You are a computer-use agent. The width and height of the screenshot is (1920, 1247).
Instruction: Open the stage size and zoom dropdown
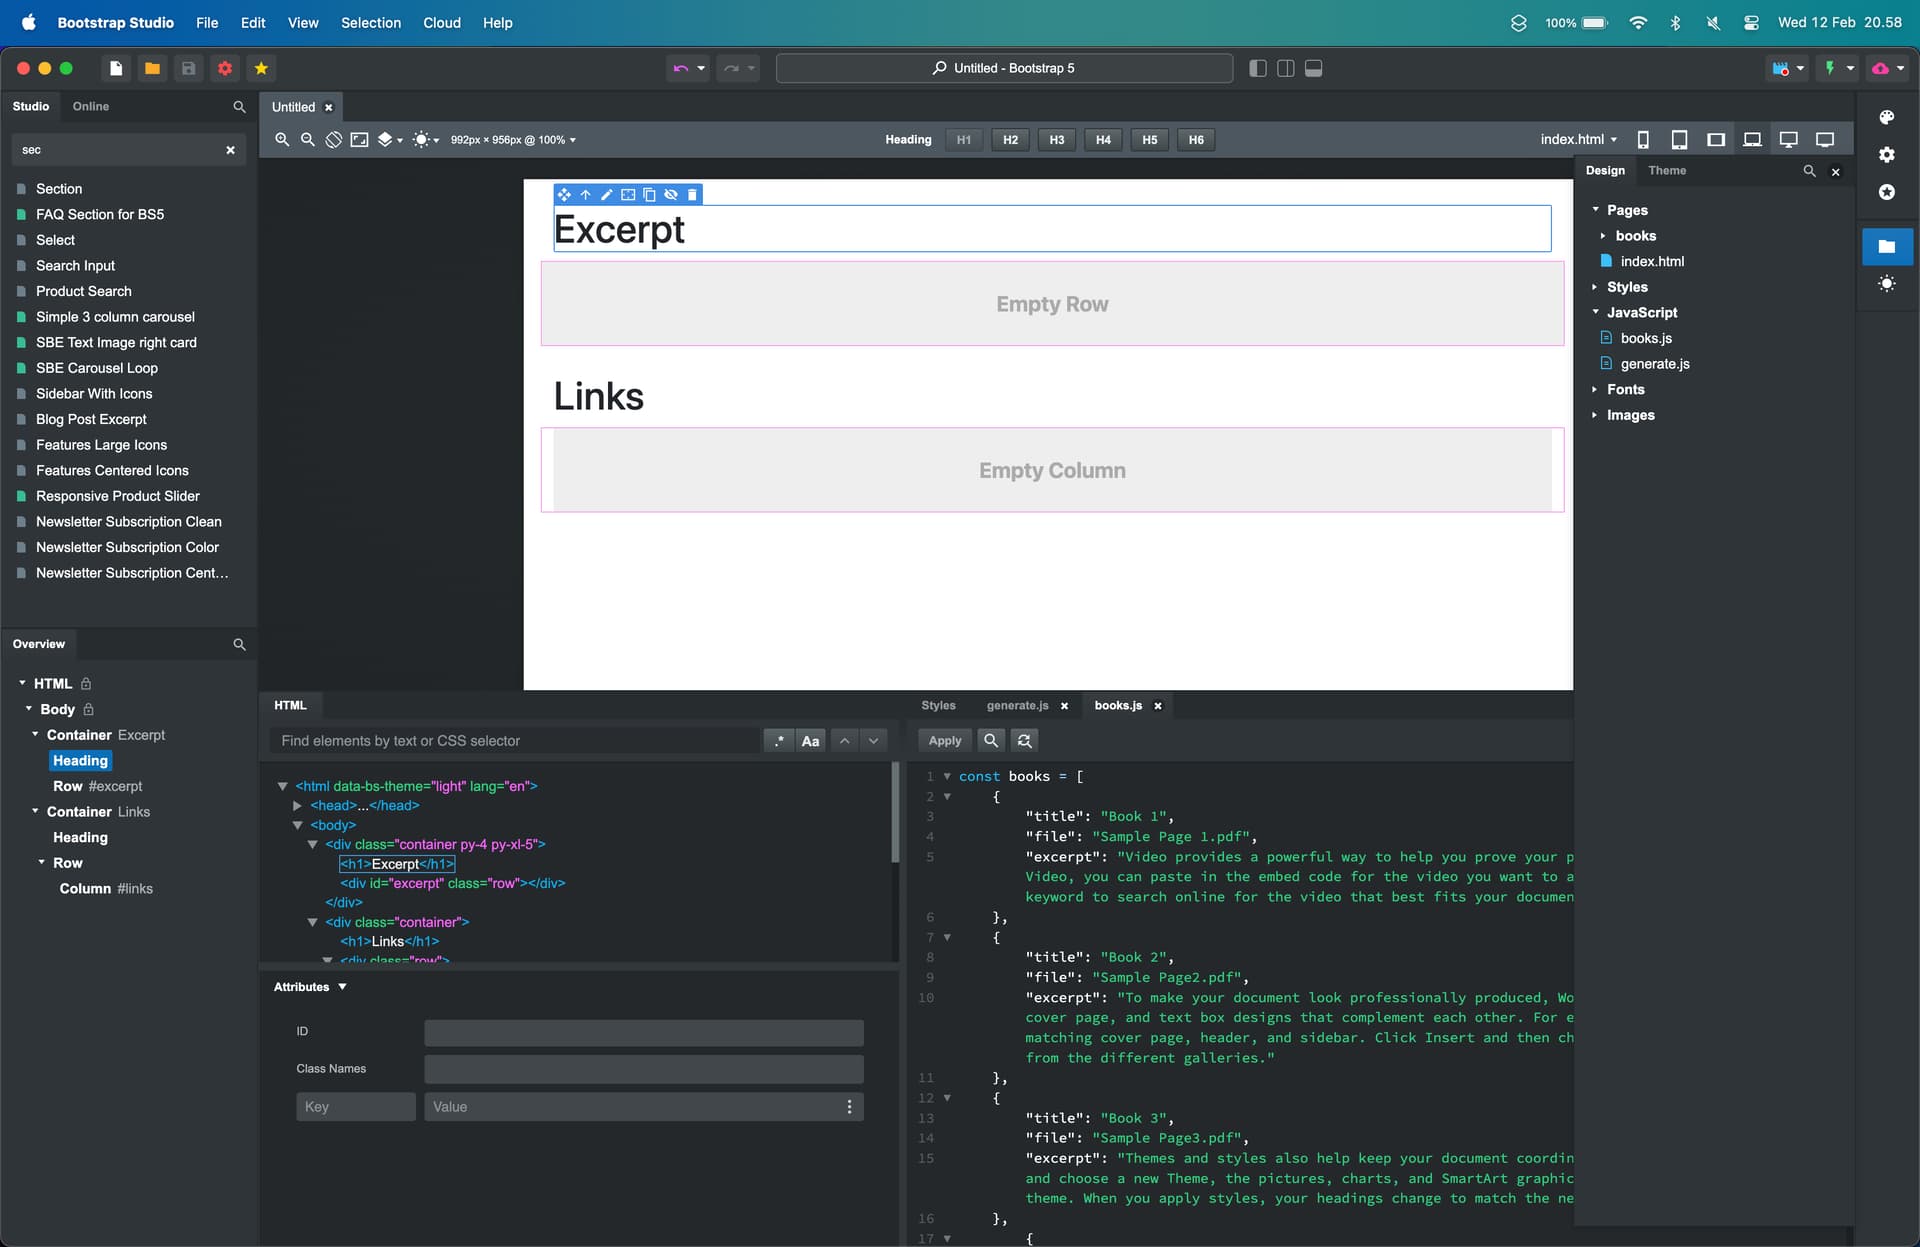coord(513,140)
